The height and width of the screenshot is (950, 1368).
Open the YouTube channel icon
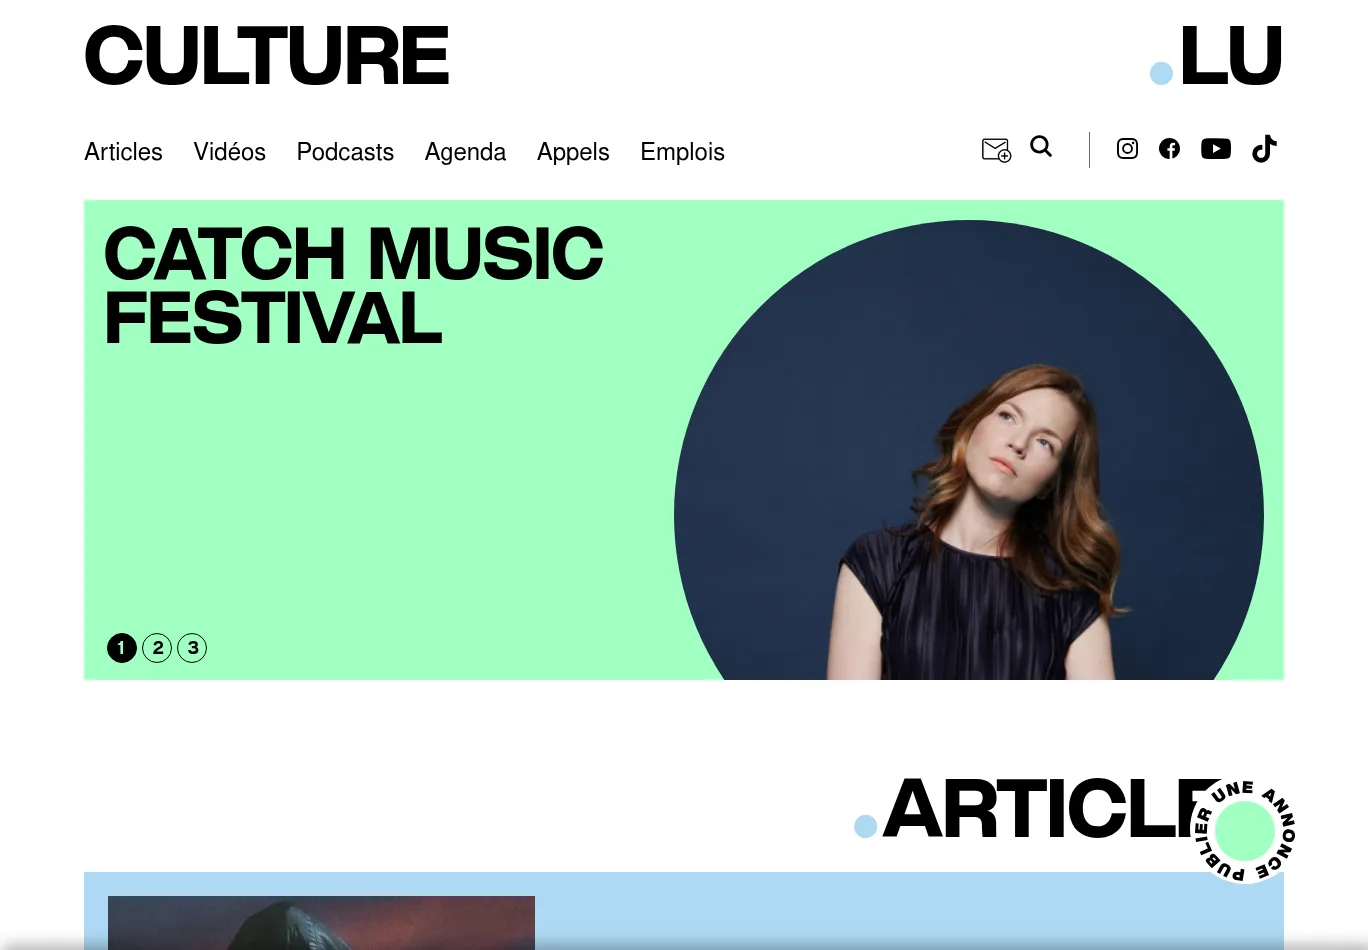click(x=1216, y=149)
